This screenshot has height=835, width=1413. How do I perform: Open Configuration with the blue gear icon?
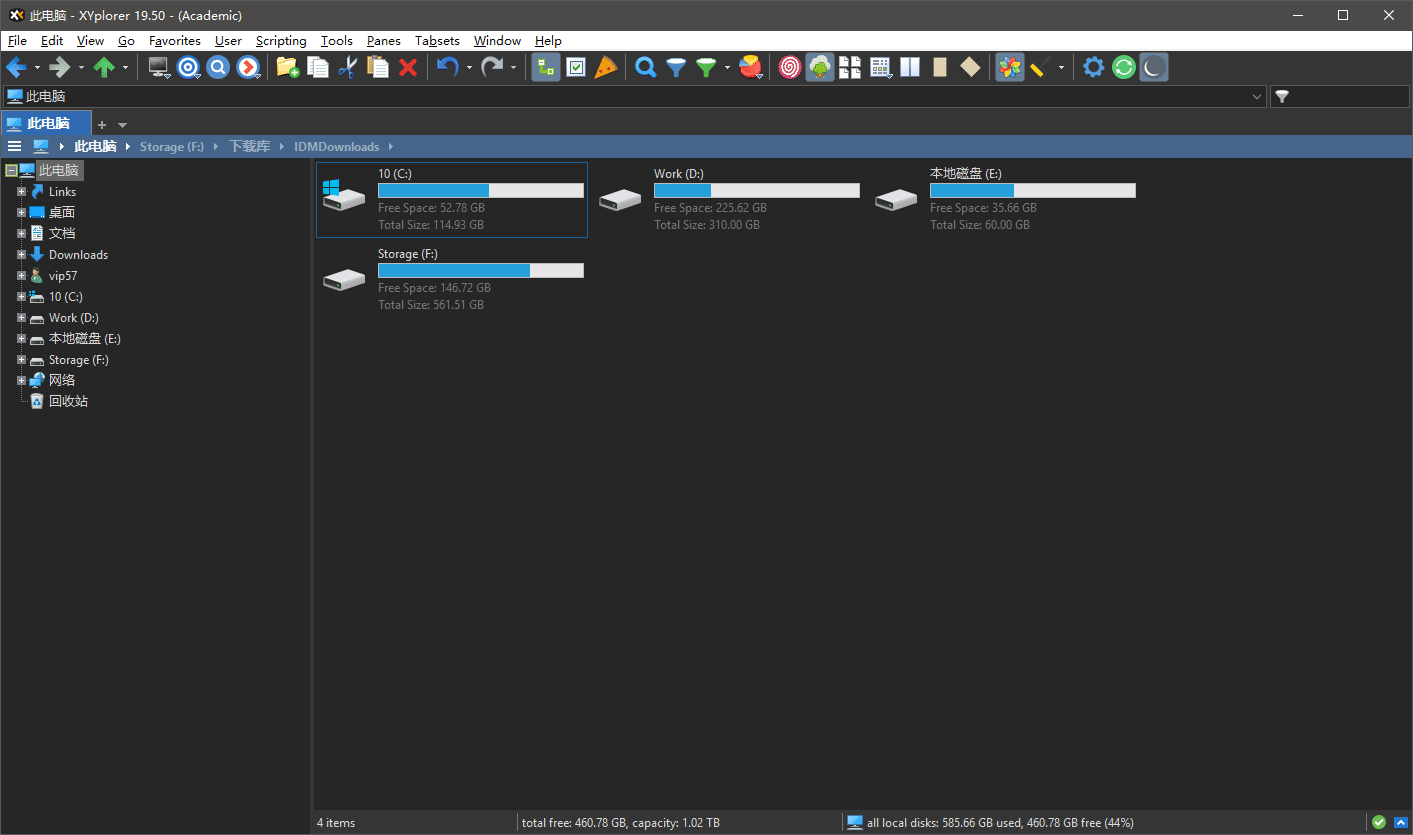(1094, 67)
